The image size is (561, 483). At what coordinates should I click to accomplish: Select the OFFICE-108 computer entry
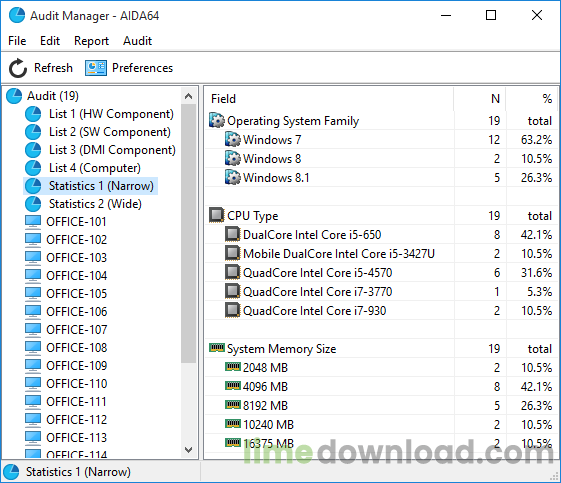point(77,348)
